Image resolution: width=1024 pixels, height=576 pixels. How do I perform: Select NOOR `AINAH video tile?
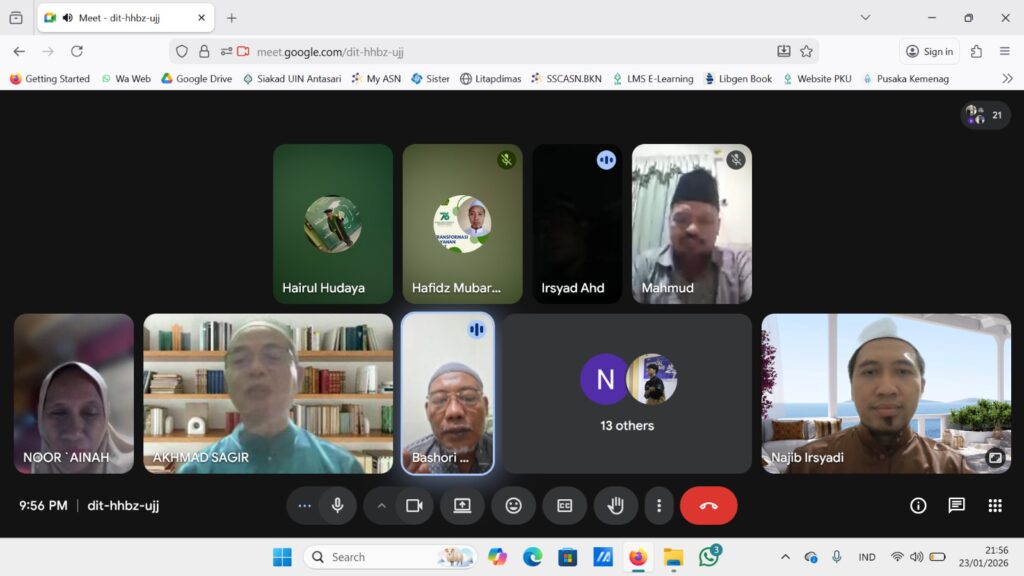[x=74, y=393]
